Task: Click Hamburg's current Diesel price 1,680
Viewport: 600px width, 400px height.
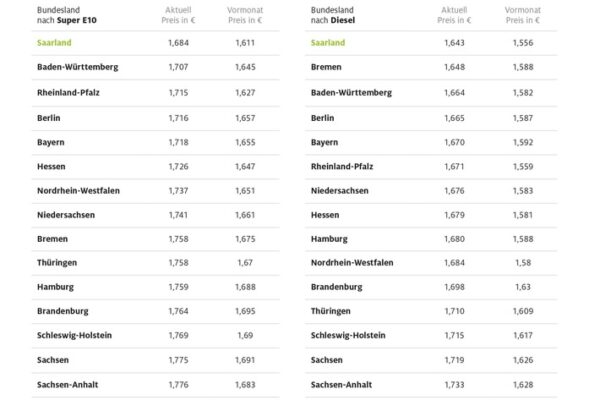Action: click(457, 239)
